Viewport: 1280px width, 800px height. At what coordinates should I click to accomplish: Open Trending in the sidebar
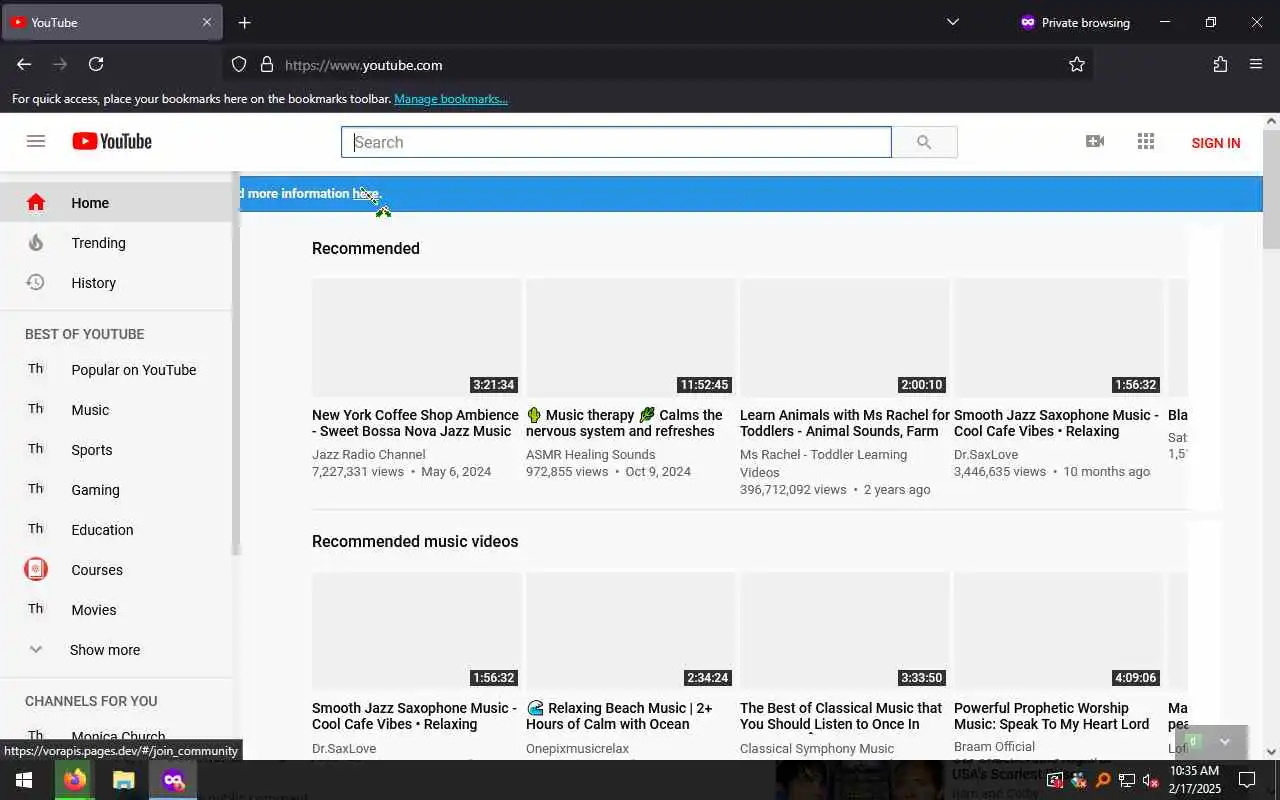98,243
